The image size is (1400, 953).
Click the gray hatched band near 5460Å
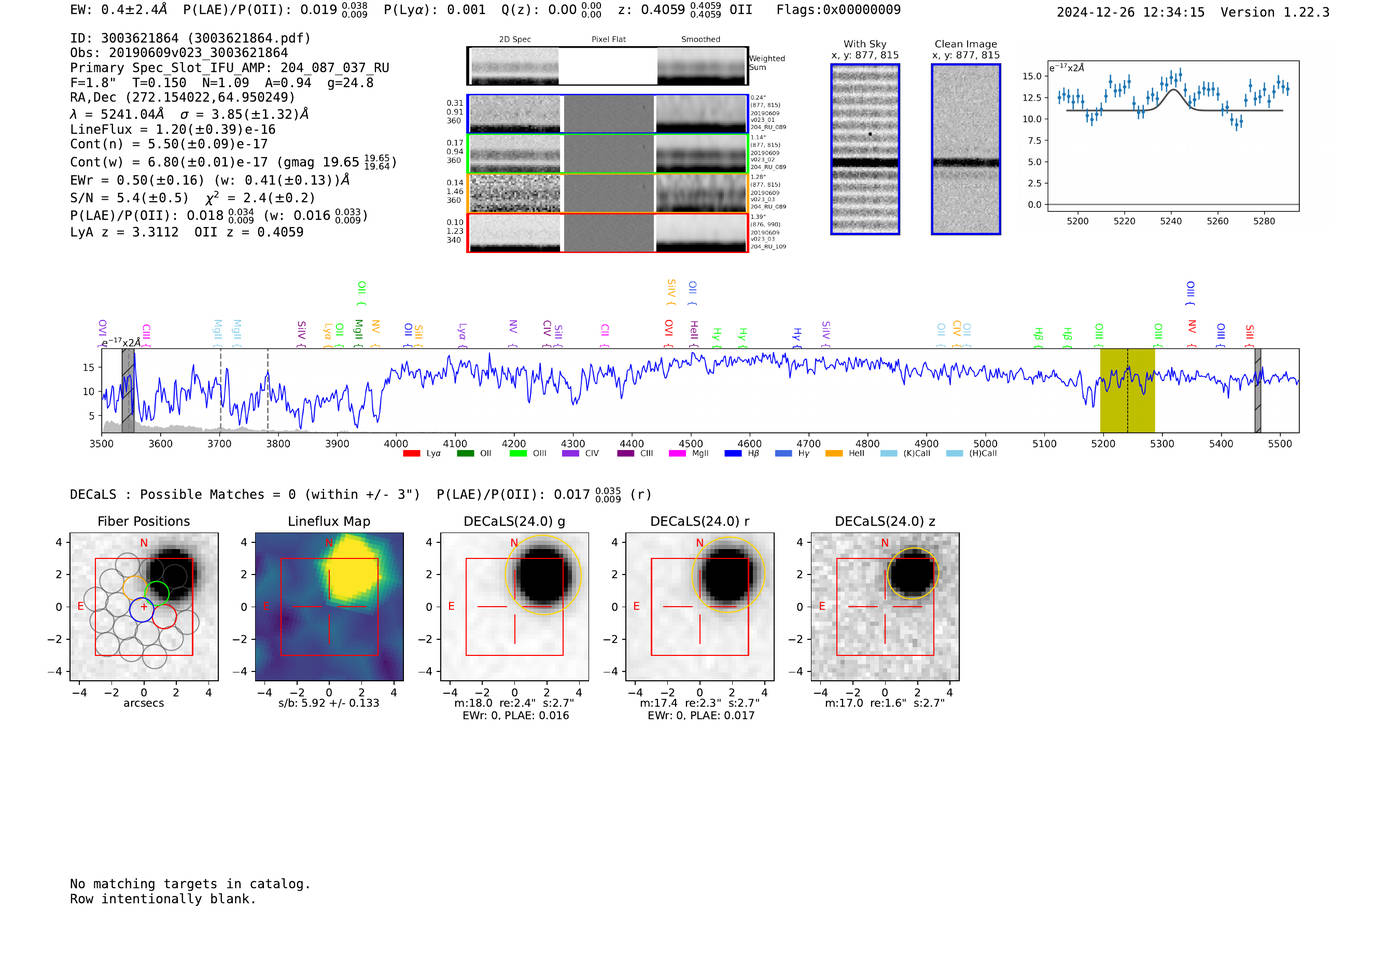(1258, 390)
